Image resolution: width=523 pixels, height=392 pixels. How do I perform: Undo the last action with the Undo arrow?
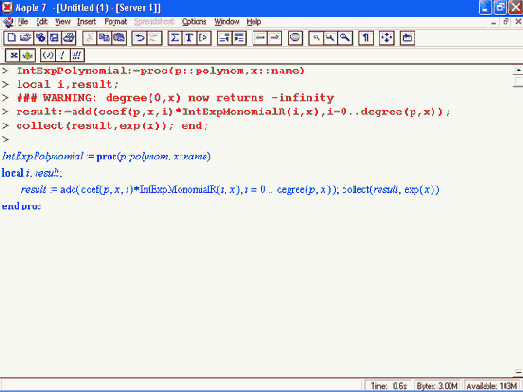coord(139,38)
